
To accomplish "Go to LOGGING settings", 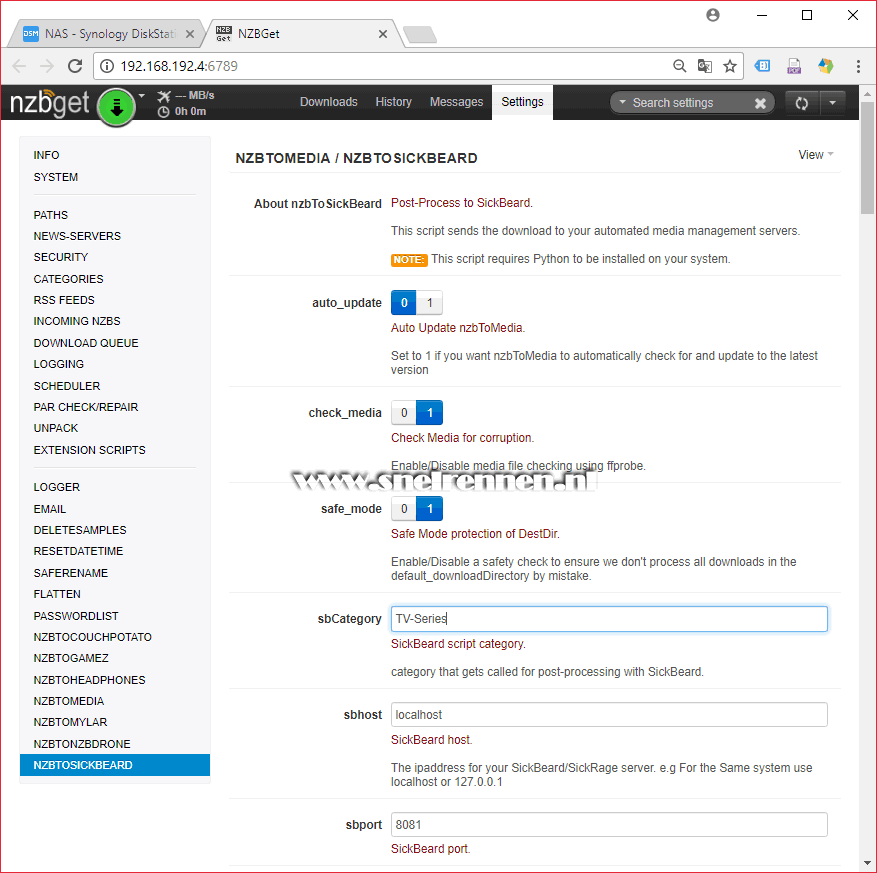I will 59,364.
